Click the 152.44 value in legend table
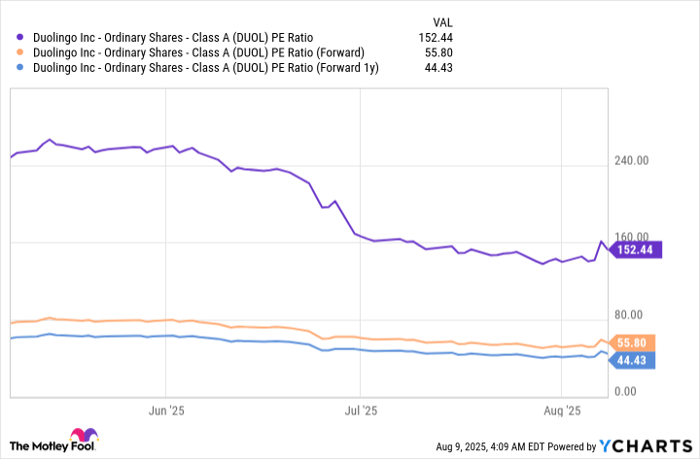Screen dimensions: 700x459 tap(435, 38)
